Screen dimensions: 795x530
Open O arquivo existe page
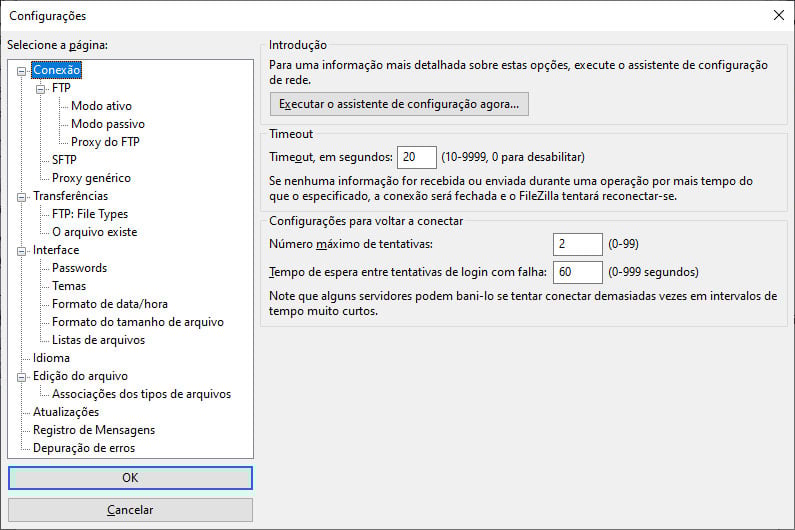(x=94, y=232)
